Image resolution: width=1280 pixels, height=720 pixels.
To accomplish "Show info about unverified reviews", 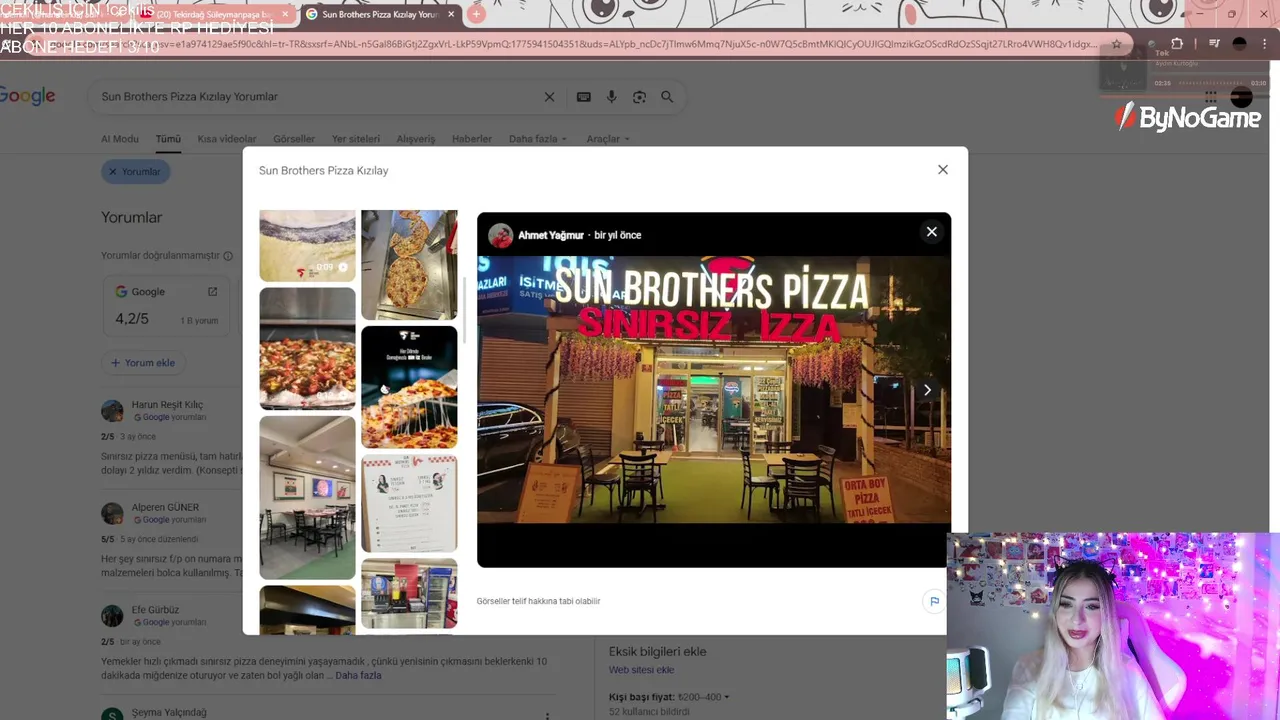I will (228, 256).
